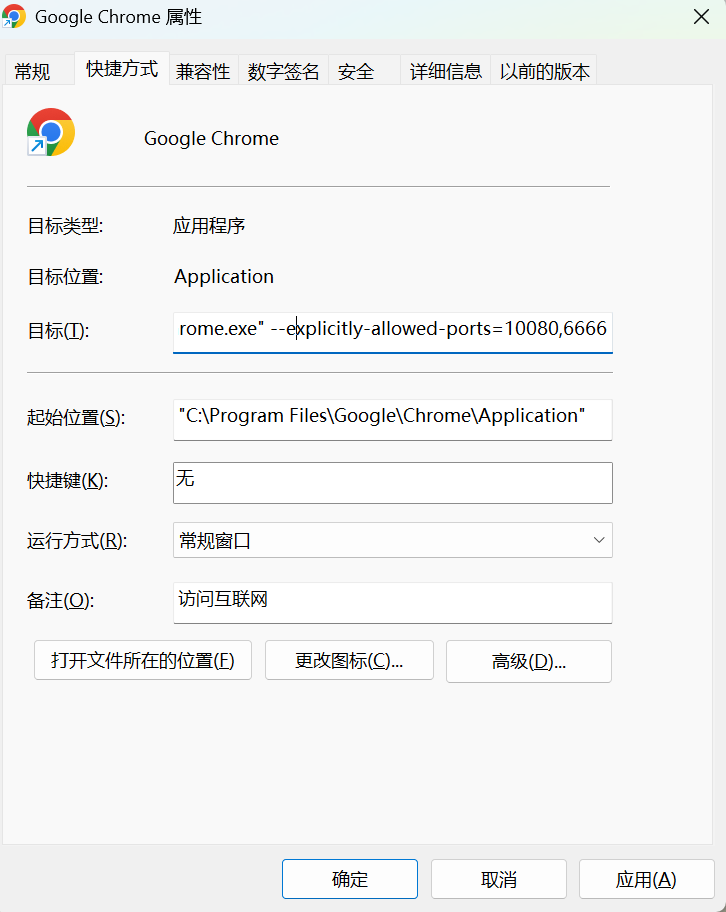View the 以前的版本 tab

(545, 71)
